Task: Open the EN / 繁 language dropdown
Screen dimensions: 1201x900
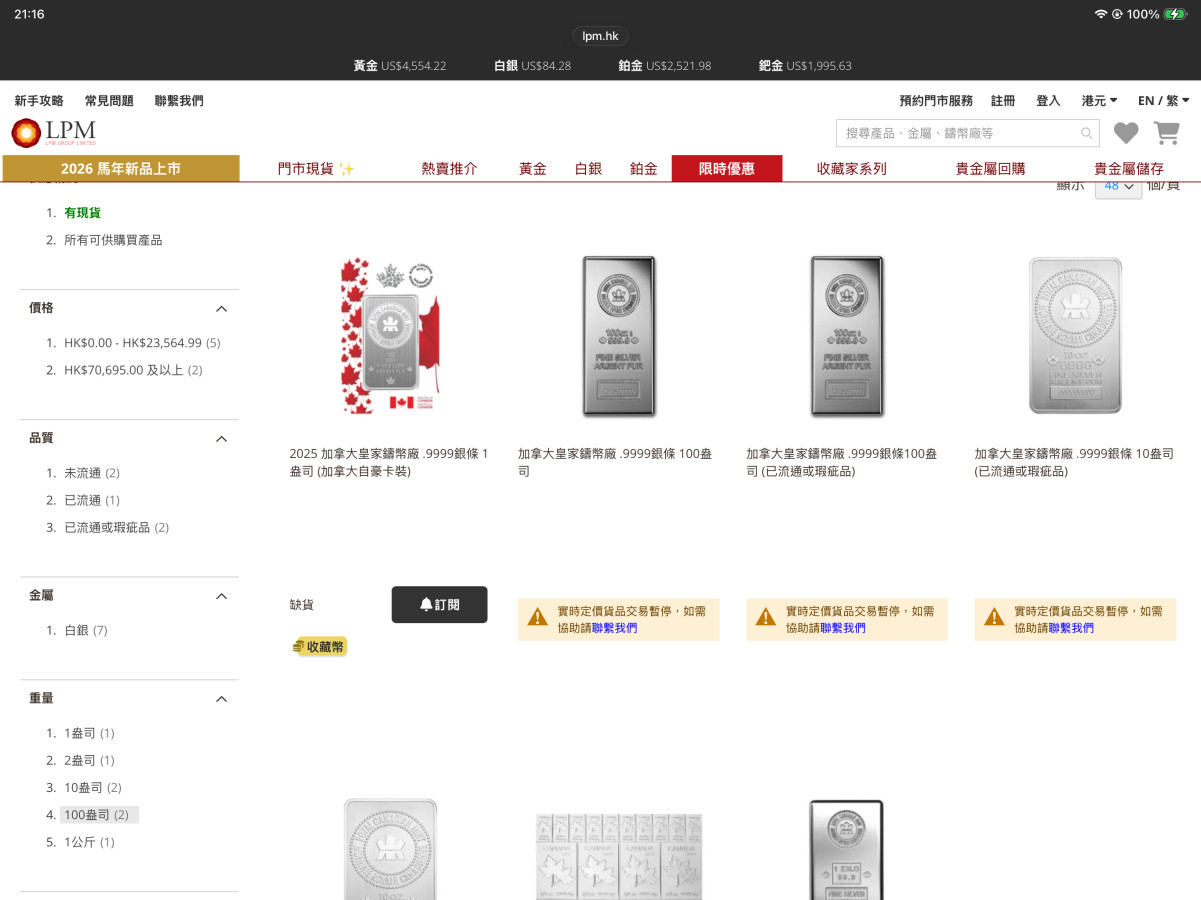Action: click(x=1164, y=101)
